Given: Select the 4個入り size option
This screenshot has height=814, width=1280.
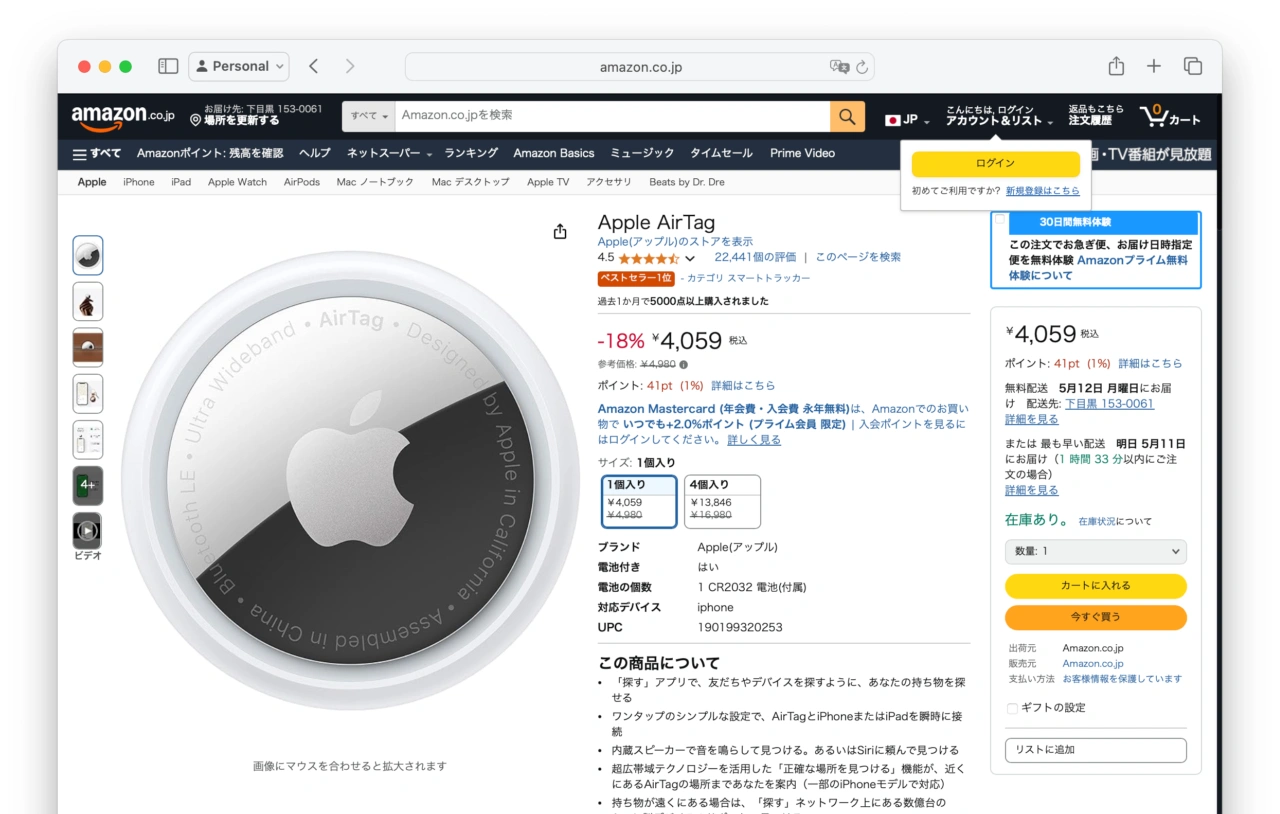Looking at the screenshot, I should coord(722,501).
